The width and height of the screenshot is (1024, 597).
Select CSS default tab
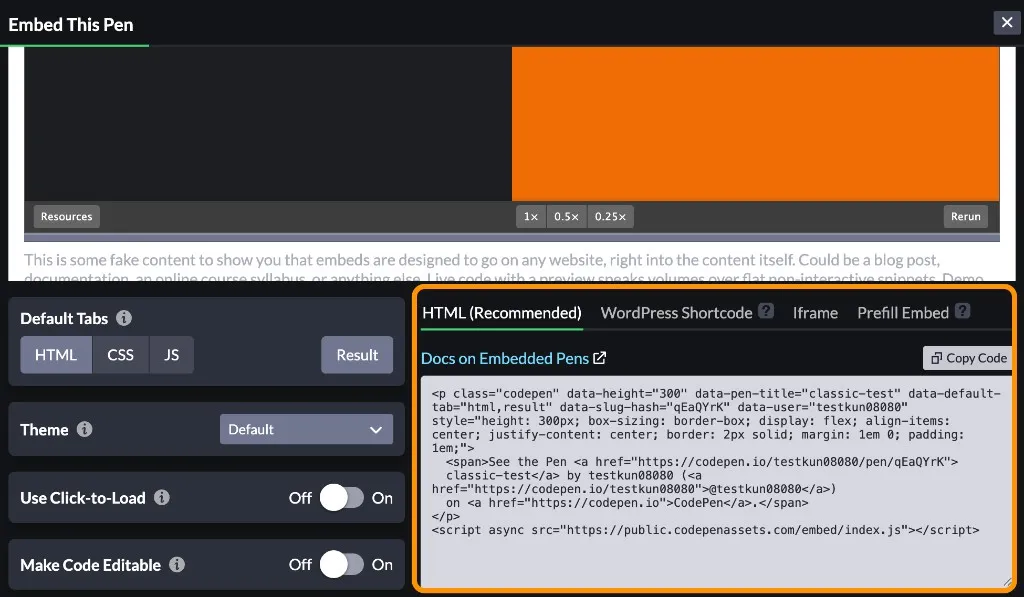[121, 355]
